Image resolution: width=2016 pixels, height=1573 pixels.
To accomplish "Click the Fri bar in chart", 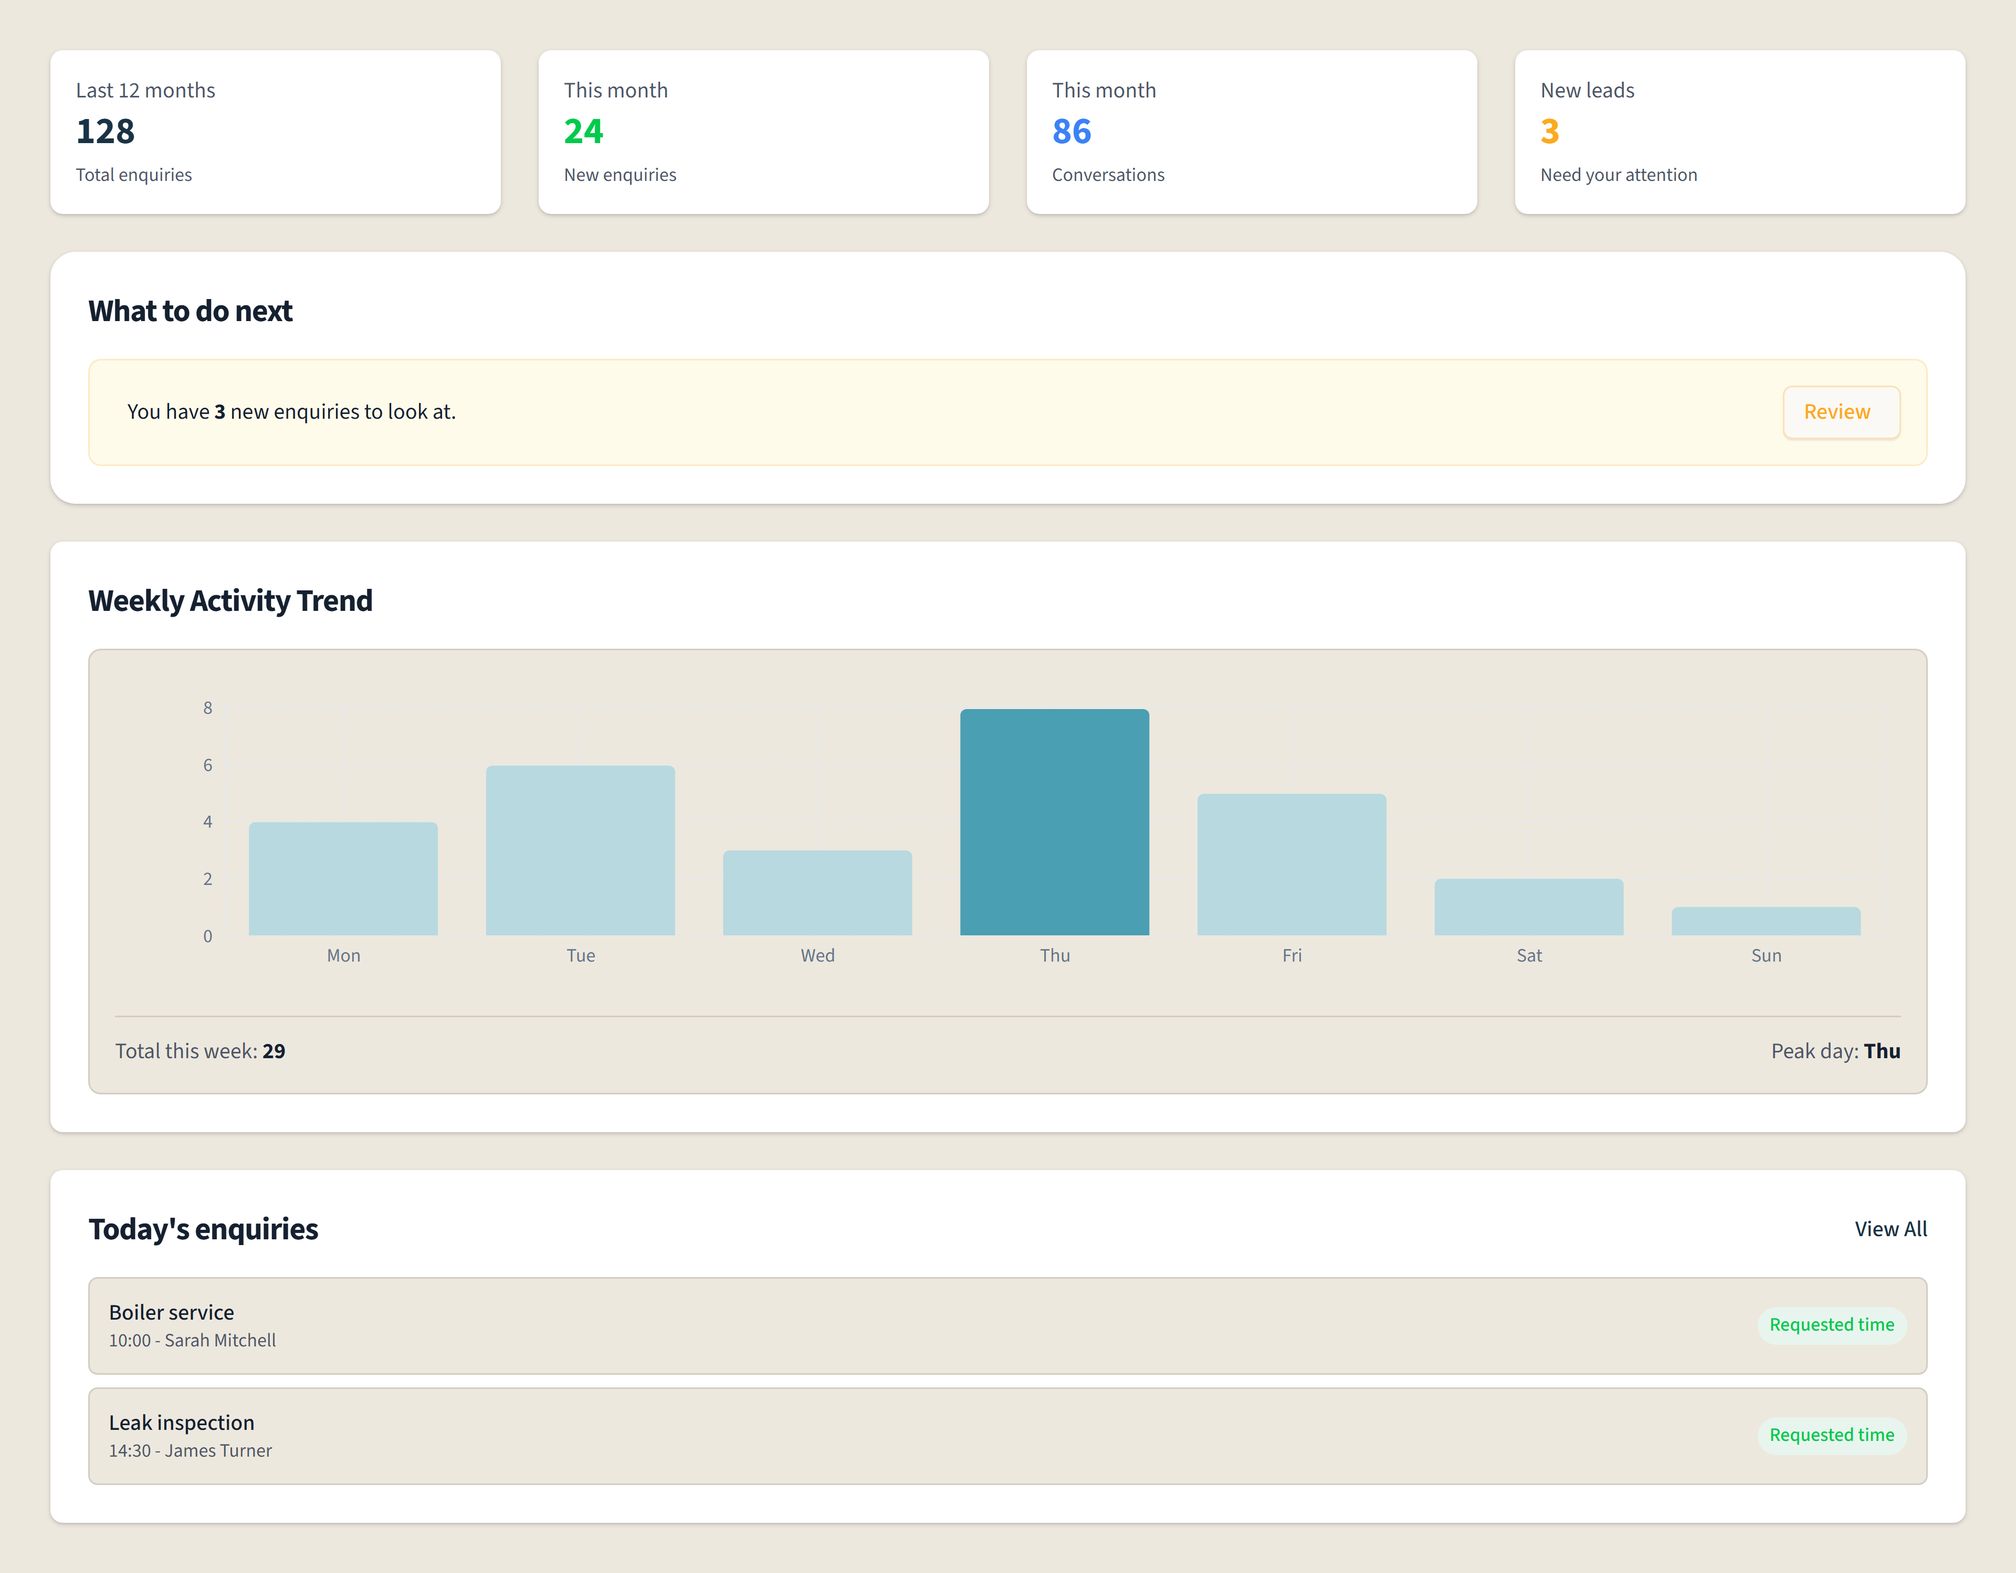I will pos(1291,865).
